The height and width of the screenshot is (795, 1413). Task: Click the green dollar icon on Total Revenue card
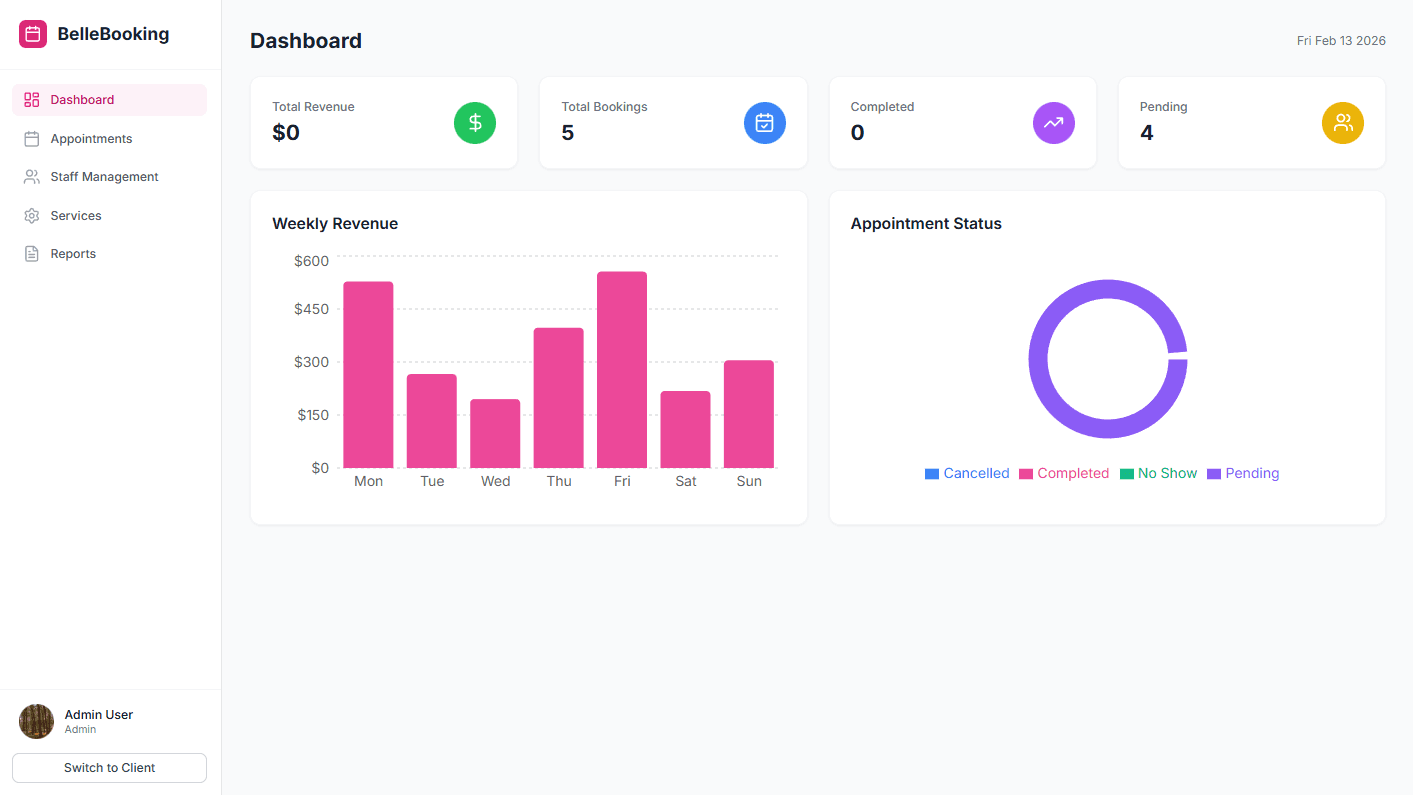474,122
